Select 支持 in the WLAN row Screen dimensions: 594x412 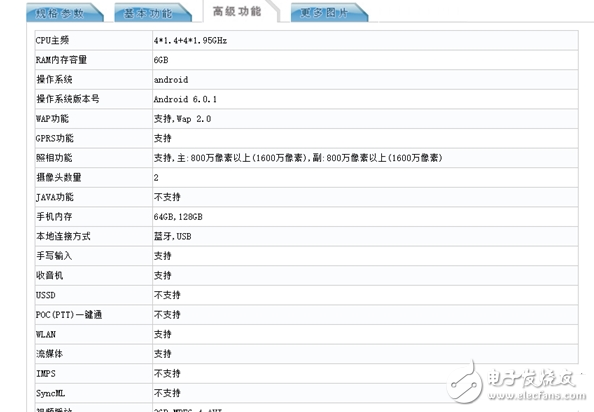click(x=163, y=335)
